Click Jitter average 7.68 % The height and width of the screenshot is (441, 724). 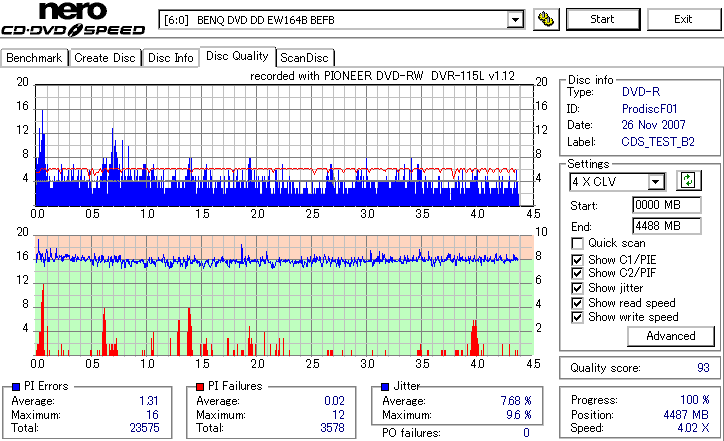(516, 401)
